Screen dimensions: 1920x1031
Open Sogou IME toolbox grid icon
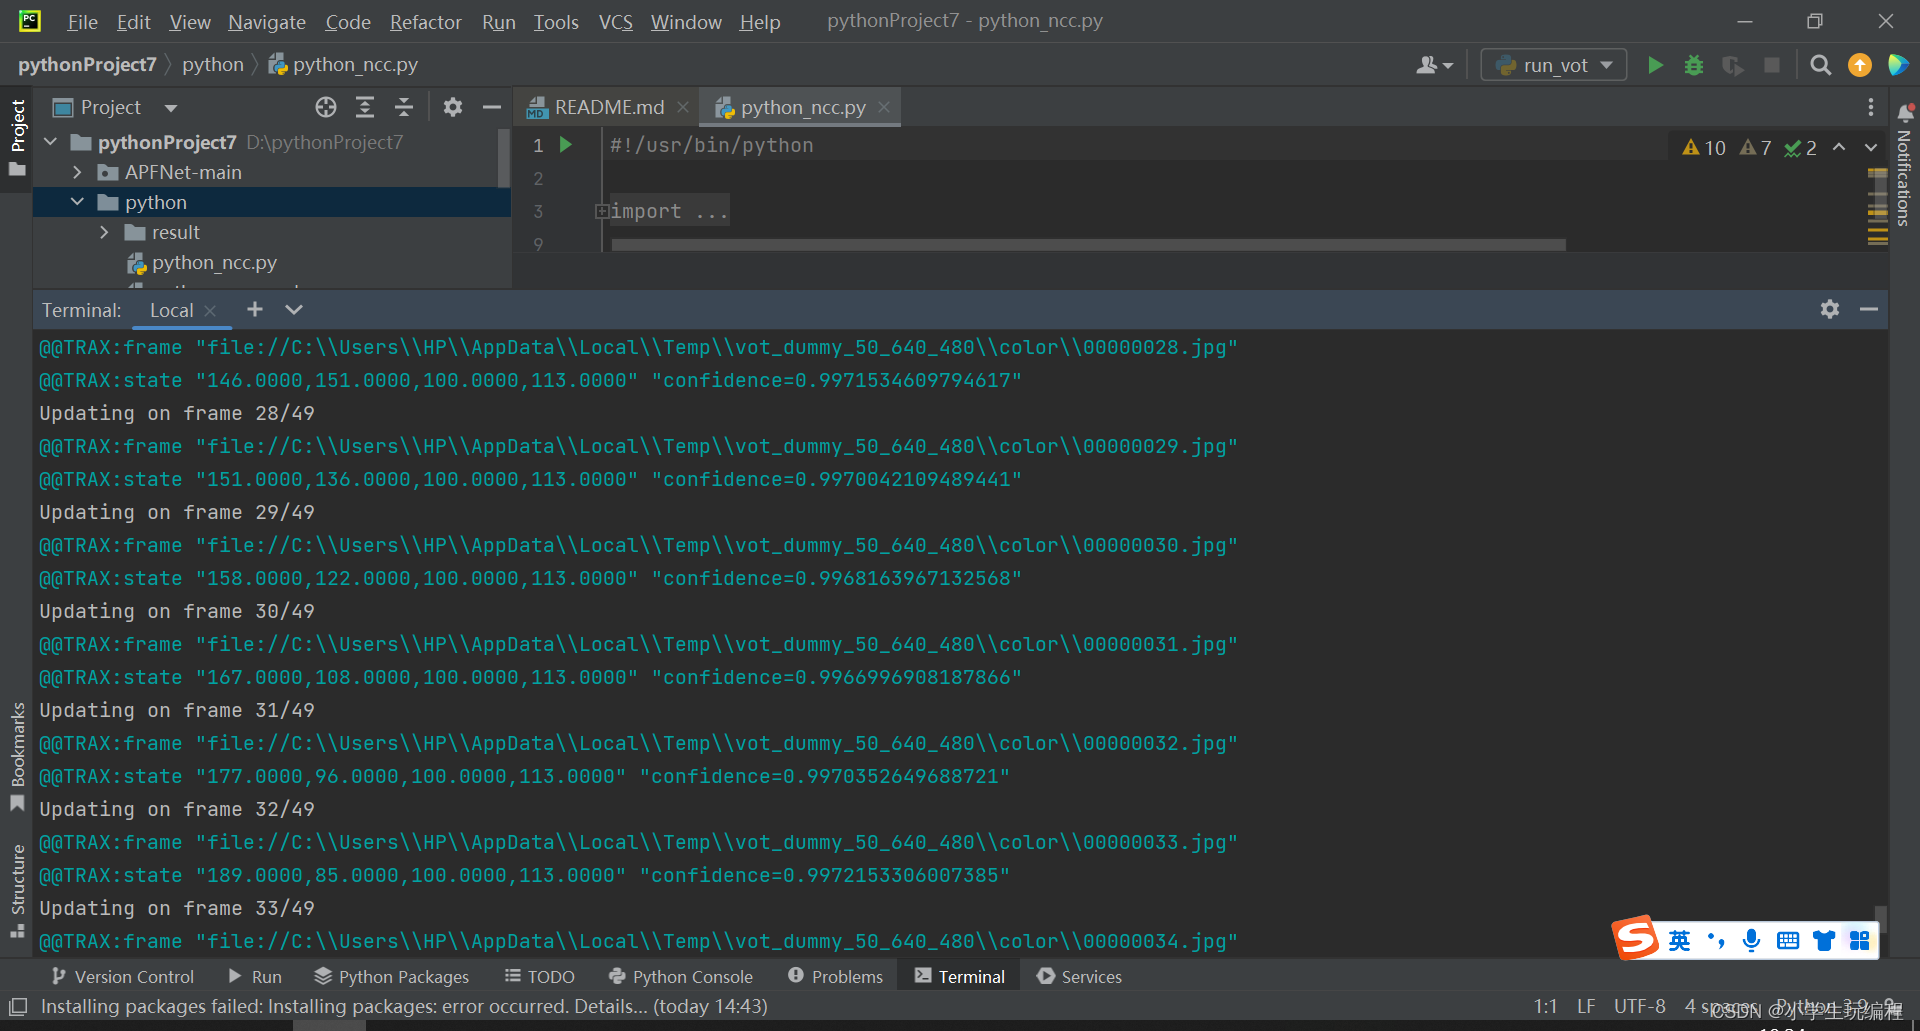[1860, 940]
